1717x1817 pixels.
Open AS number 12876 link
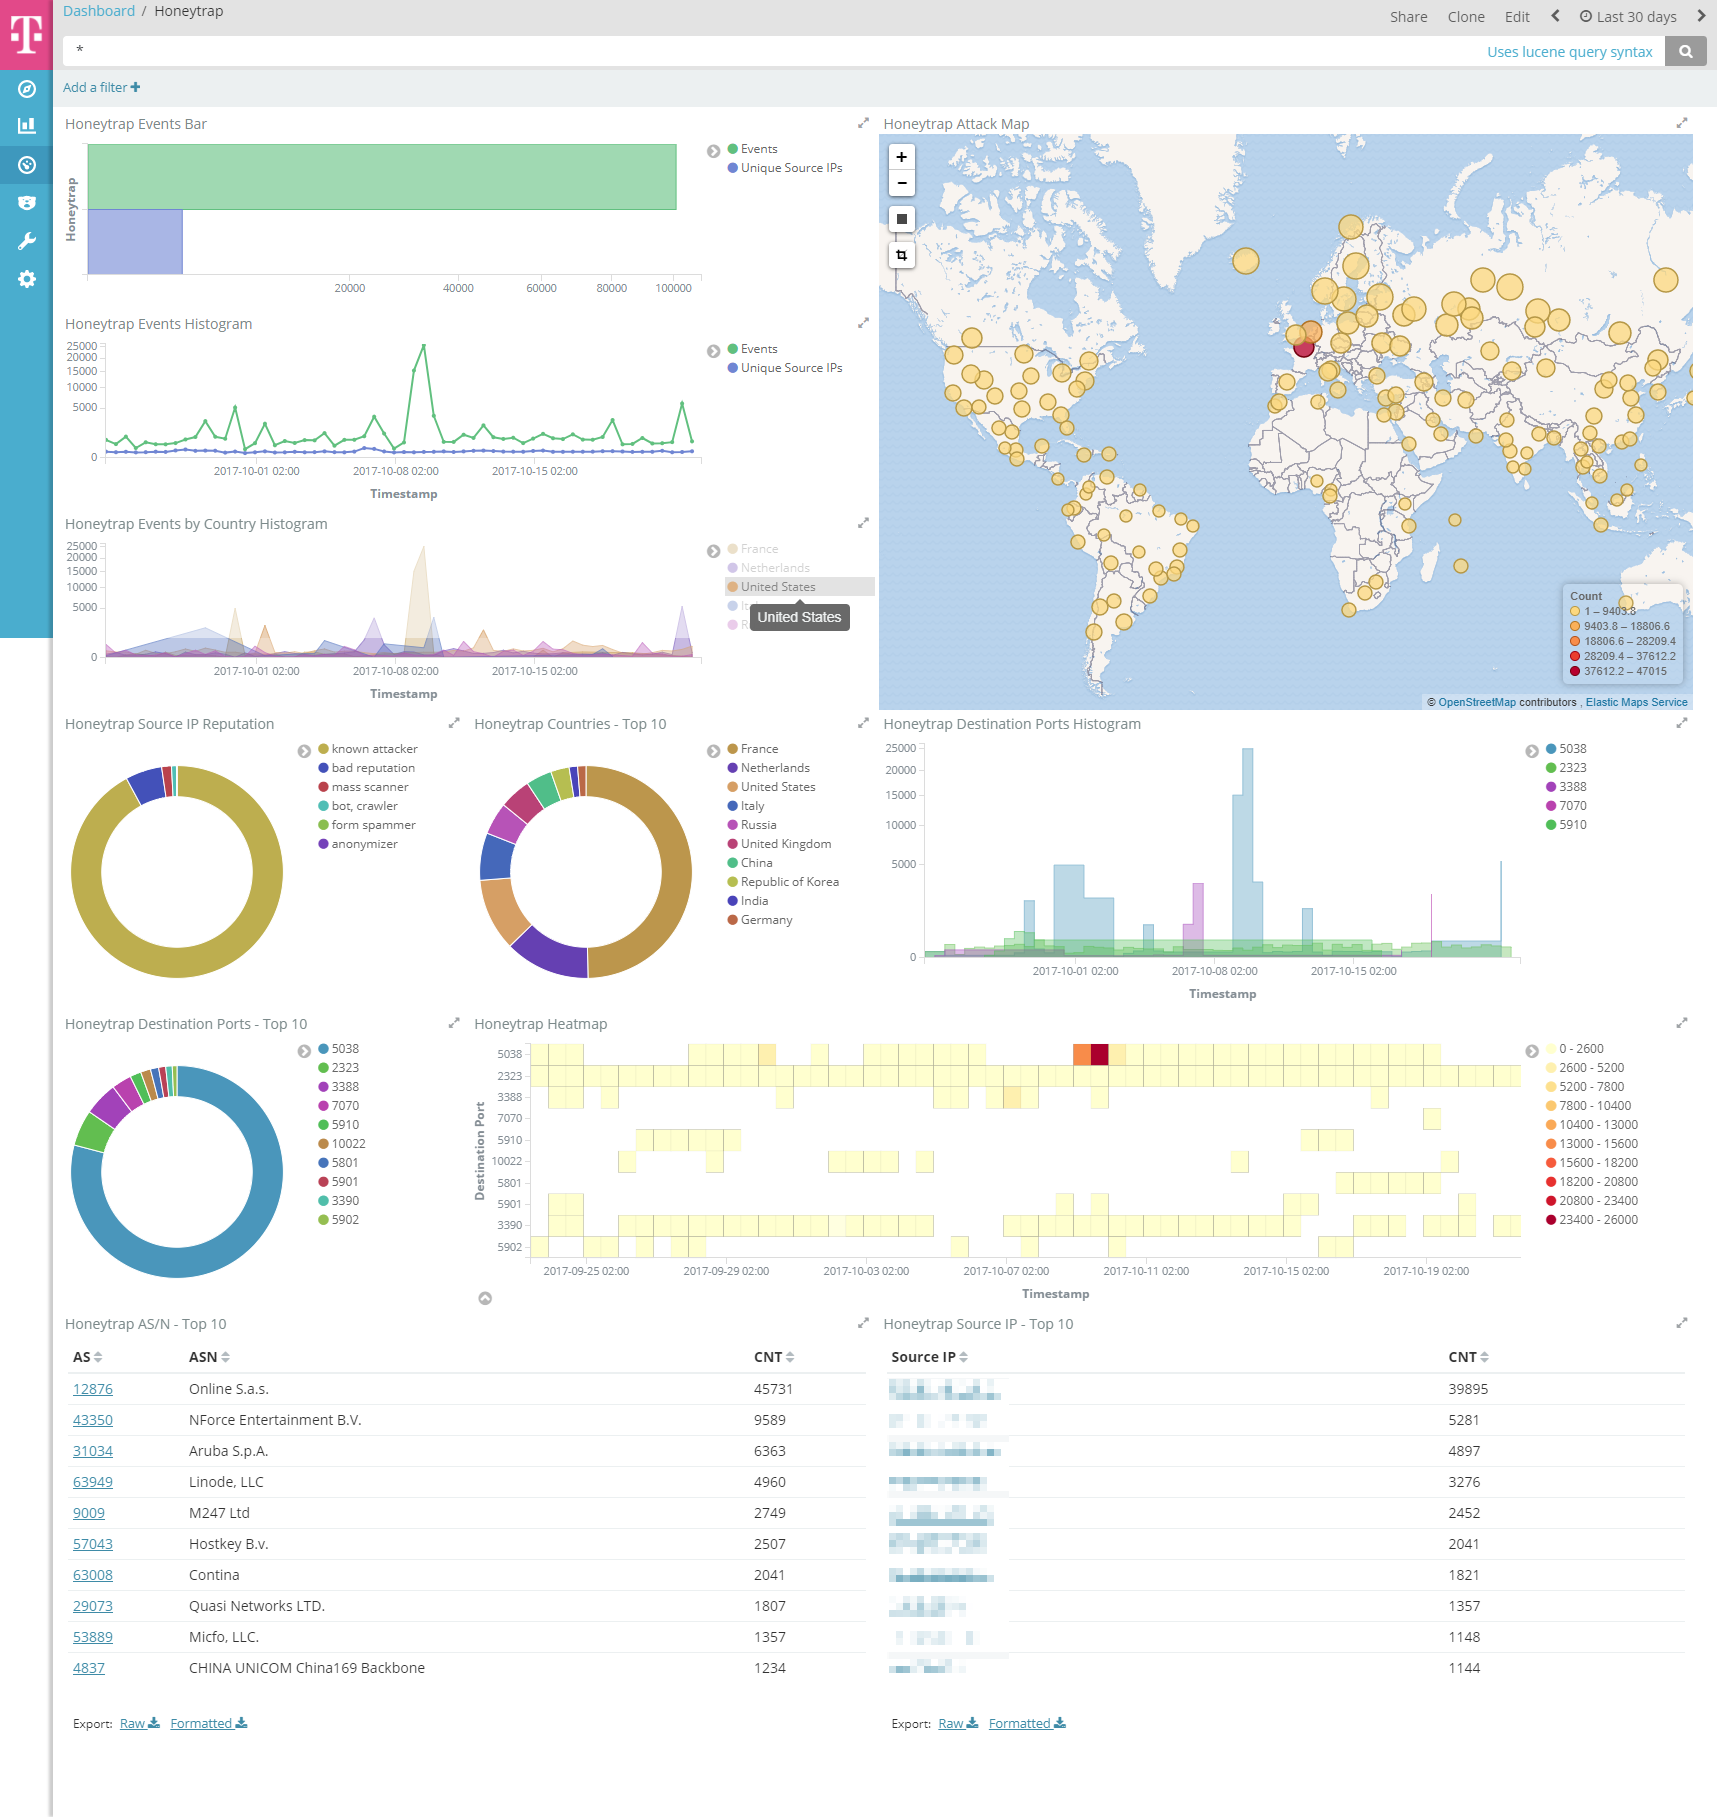(x=93, y=1389)
